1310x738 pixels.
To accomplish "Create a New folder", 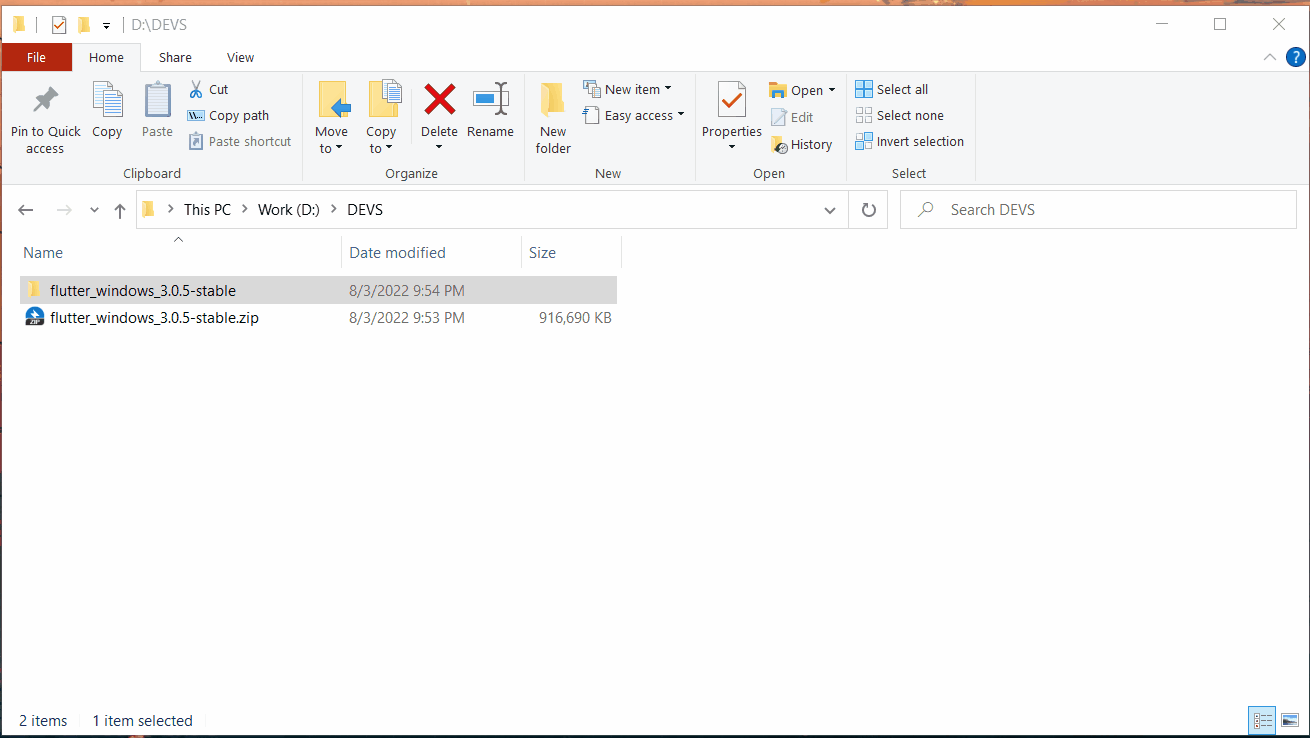I will [553, 118].
